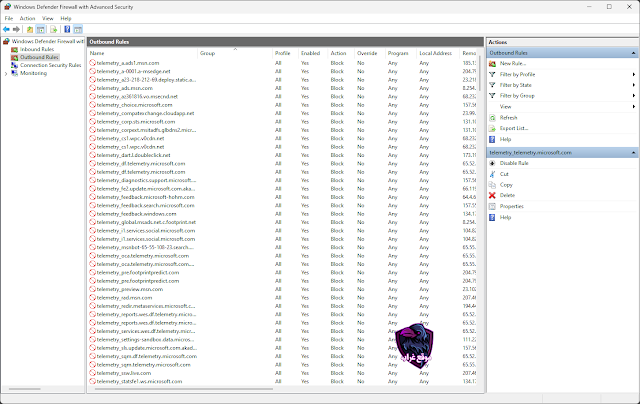Open the Help menu in menu bar
640x404 pixels.
tap(66, 18)
